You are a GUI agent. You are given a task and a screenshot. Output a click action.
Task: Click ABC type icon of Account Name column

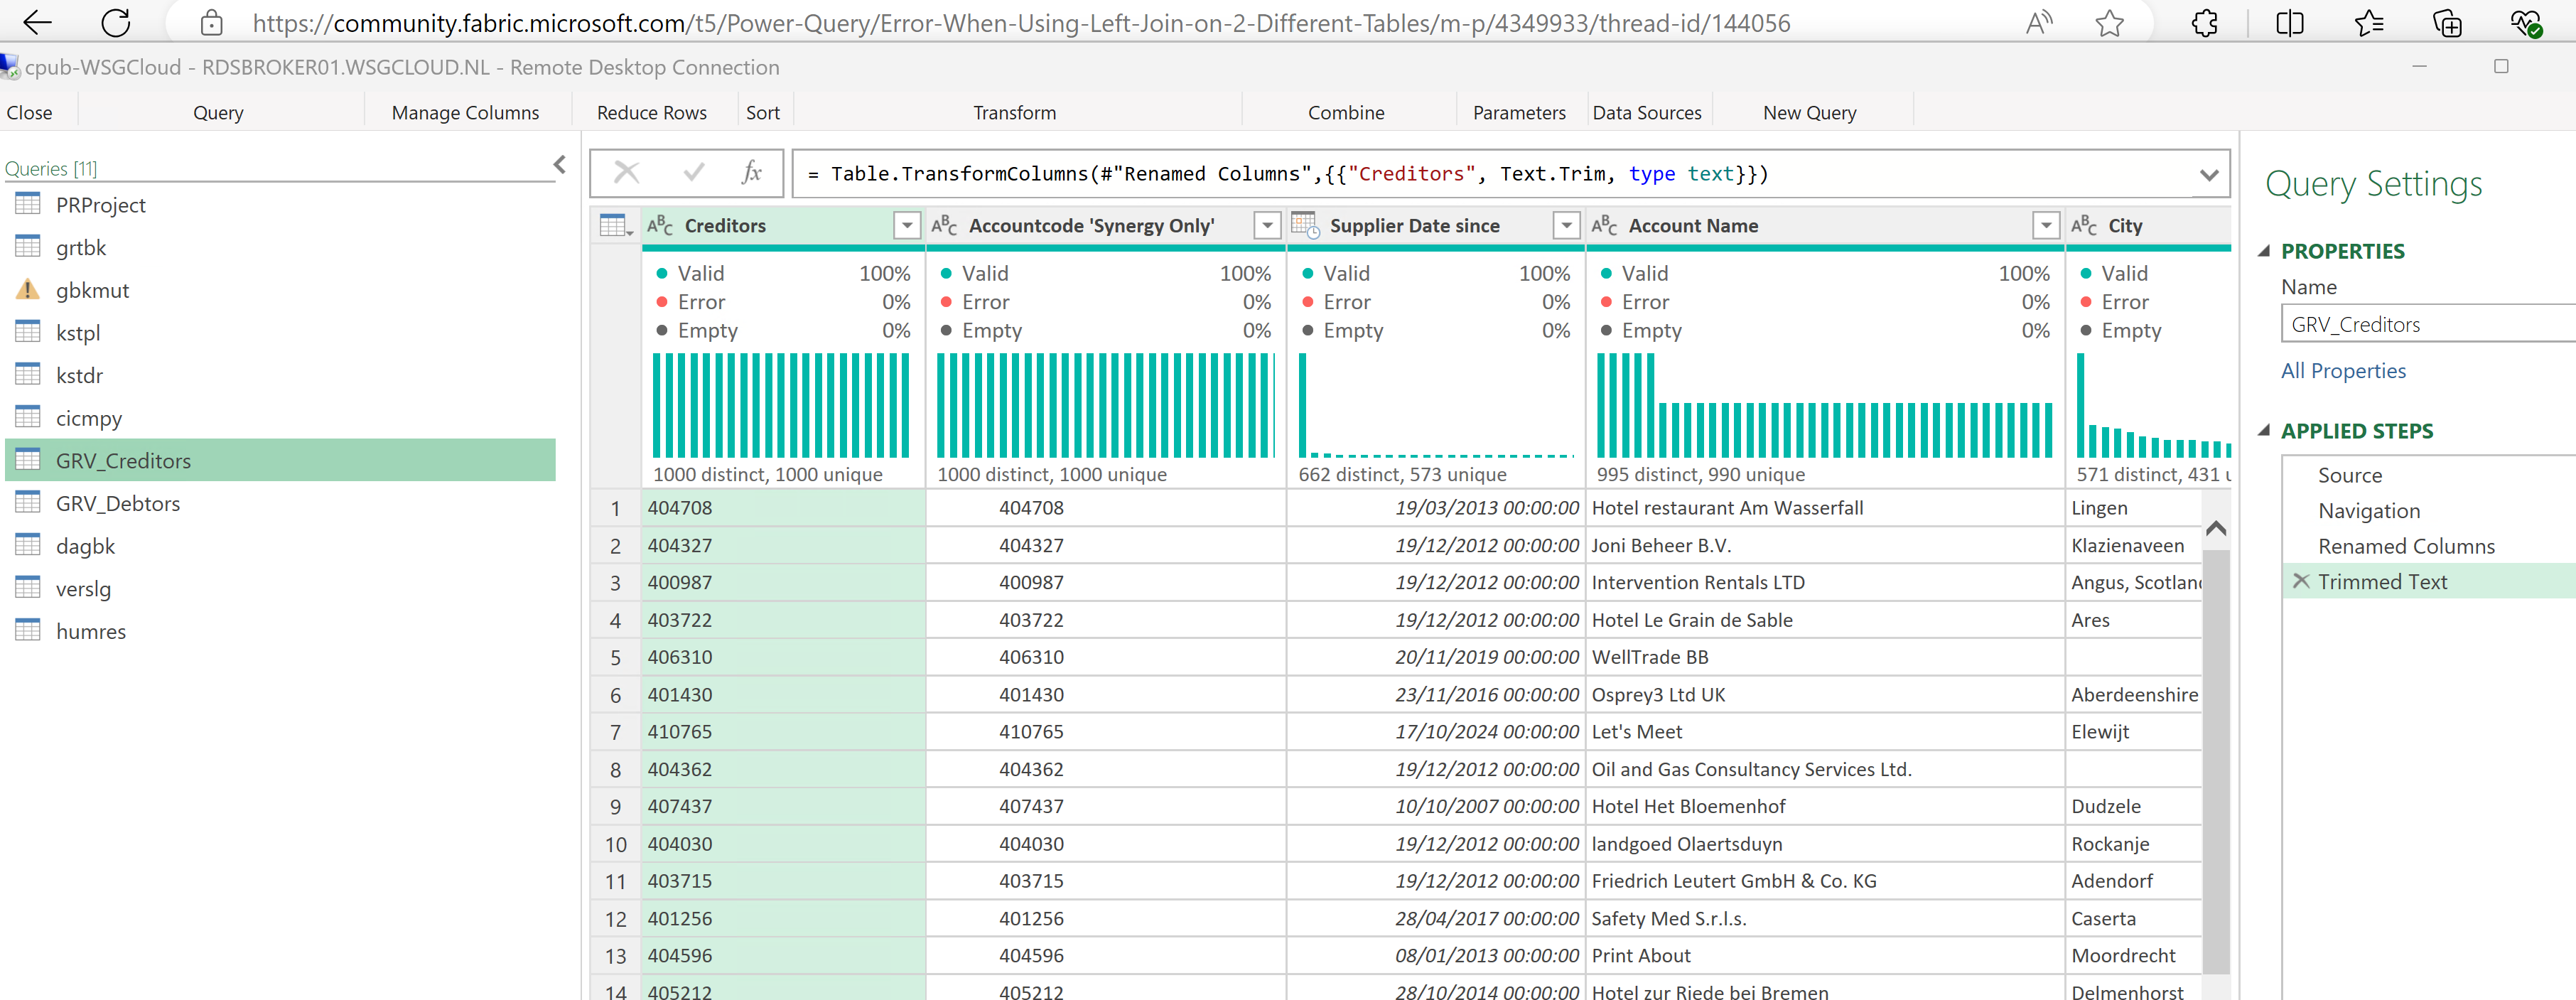pyautogui.click(x=1604, y=226)
